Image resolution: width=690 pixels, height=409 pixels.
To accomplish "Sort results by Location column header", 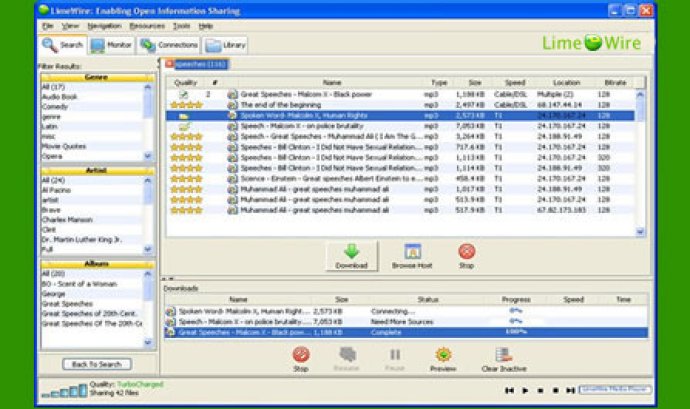I will tap(566, 82).
